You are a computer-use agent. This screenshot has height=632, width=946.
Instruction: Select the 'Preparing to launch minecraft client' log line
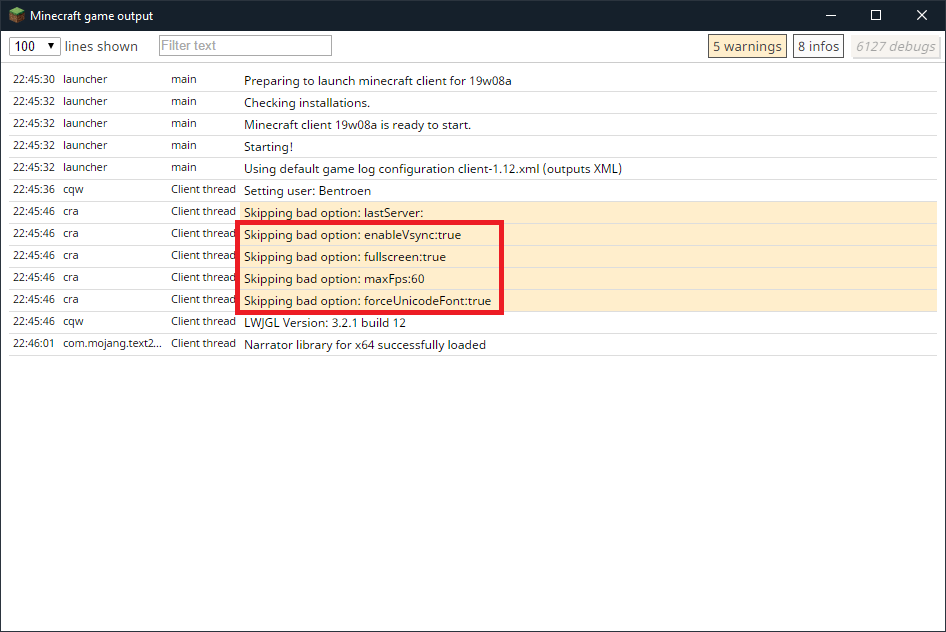point(384,80)
